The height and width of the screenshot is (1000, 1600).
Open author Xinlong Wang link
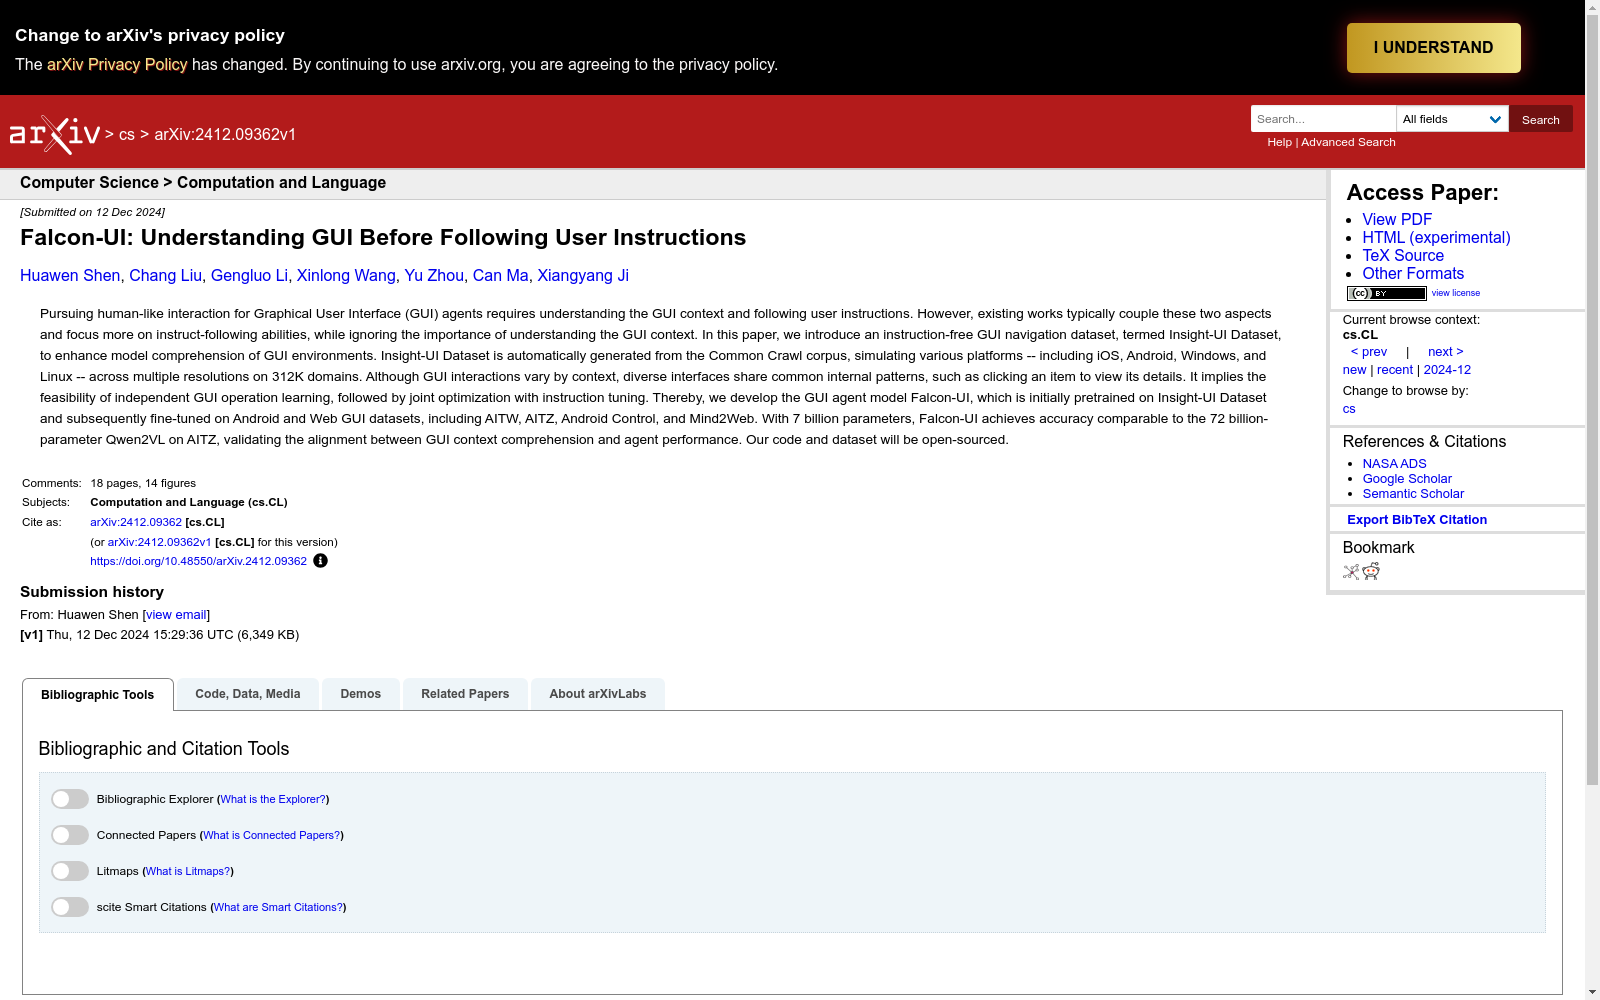click(346, 275)
